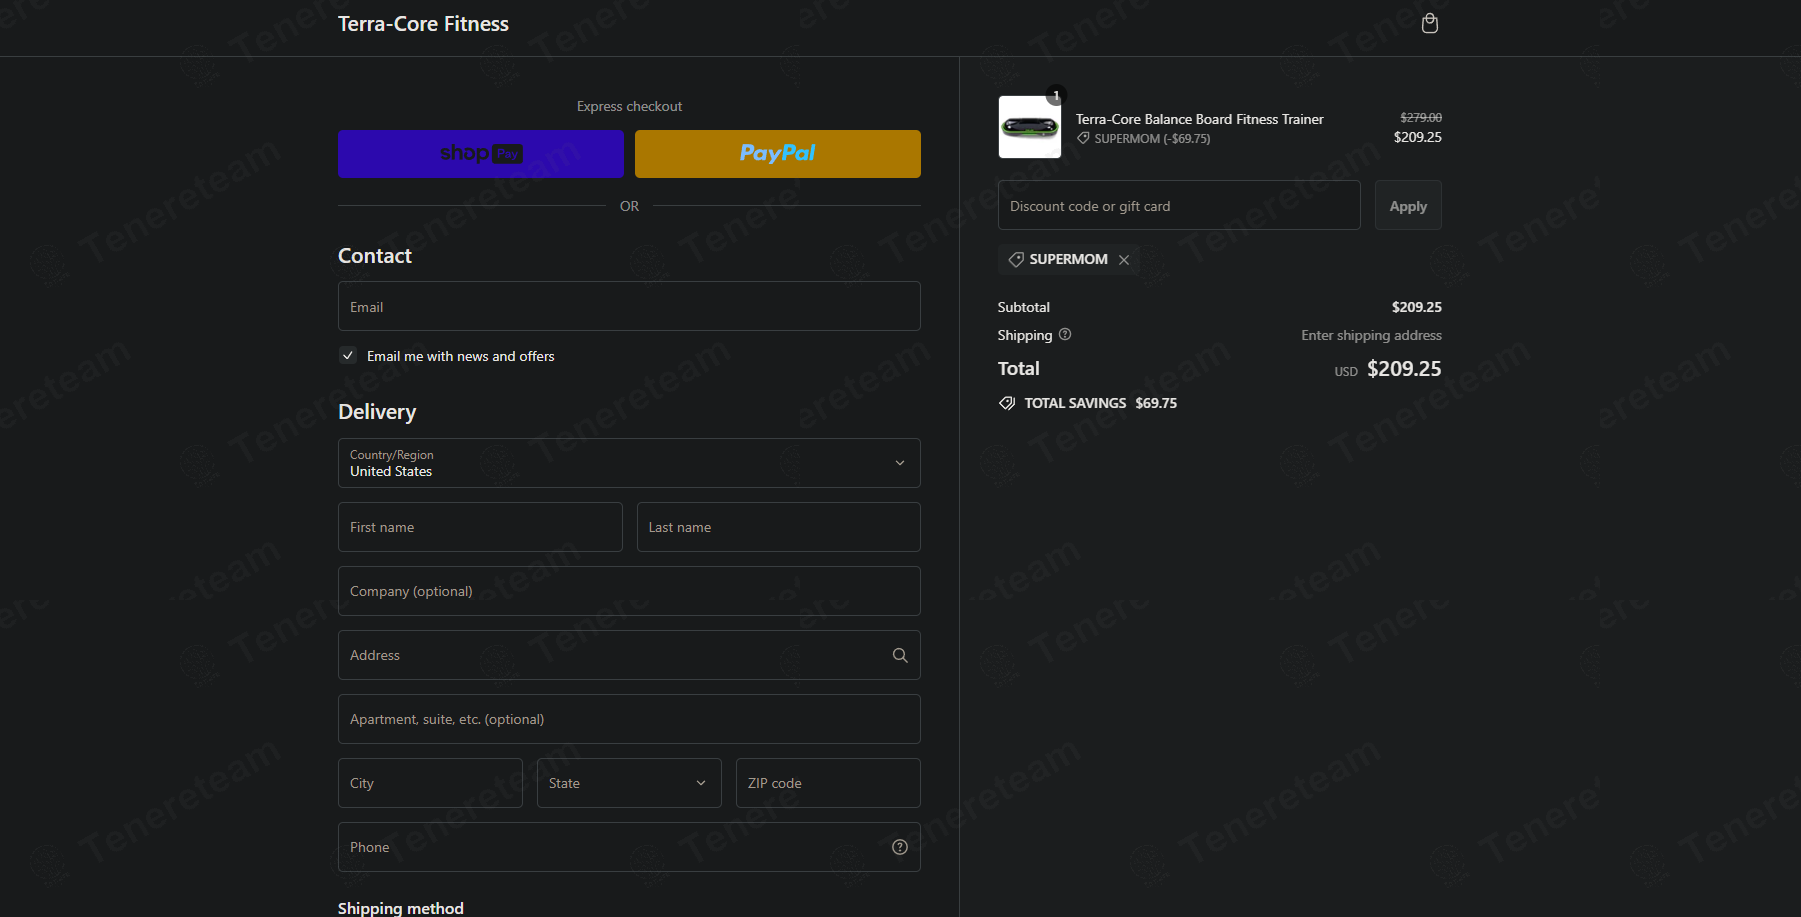Screen dimensions: 1801x917
Task: Click the ZIP code field
Action: [x=828, y=783]
